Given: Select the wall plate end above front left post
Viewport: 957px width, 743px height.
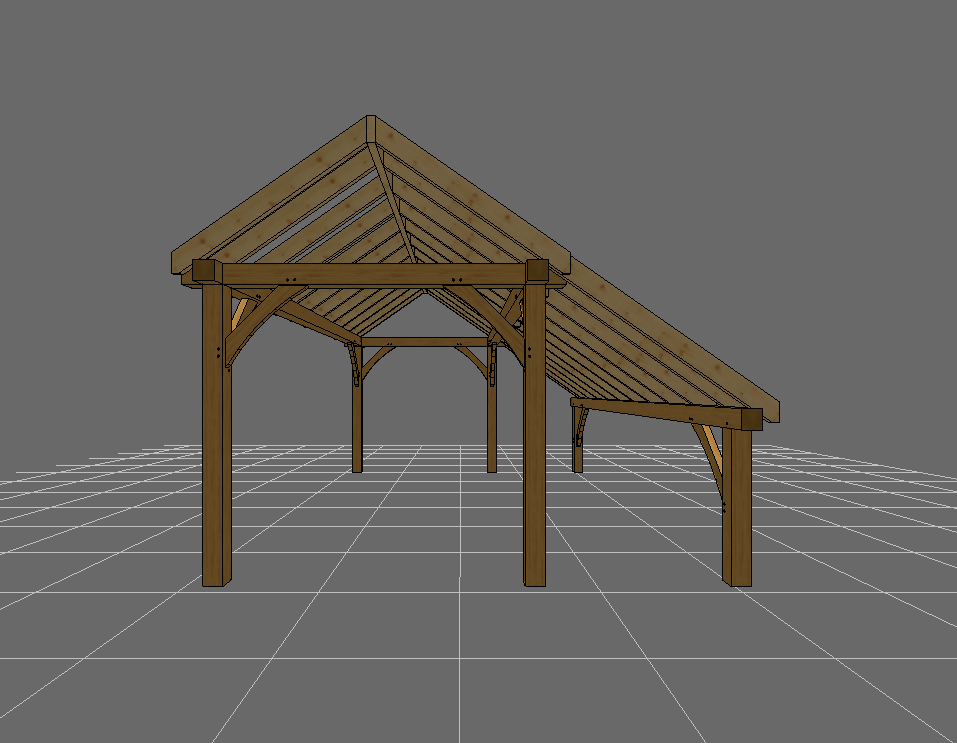Looking at the screenshot, I should click(205, 272).
